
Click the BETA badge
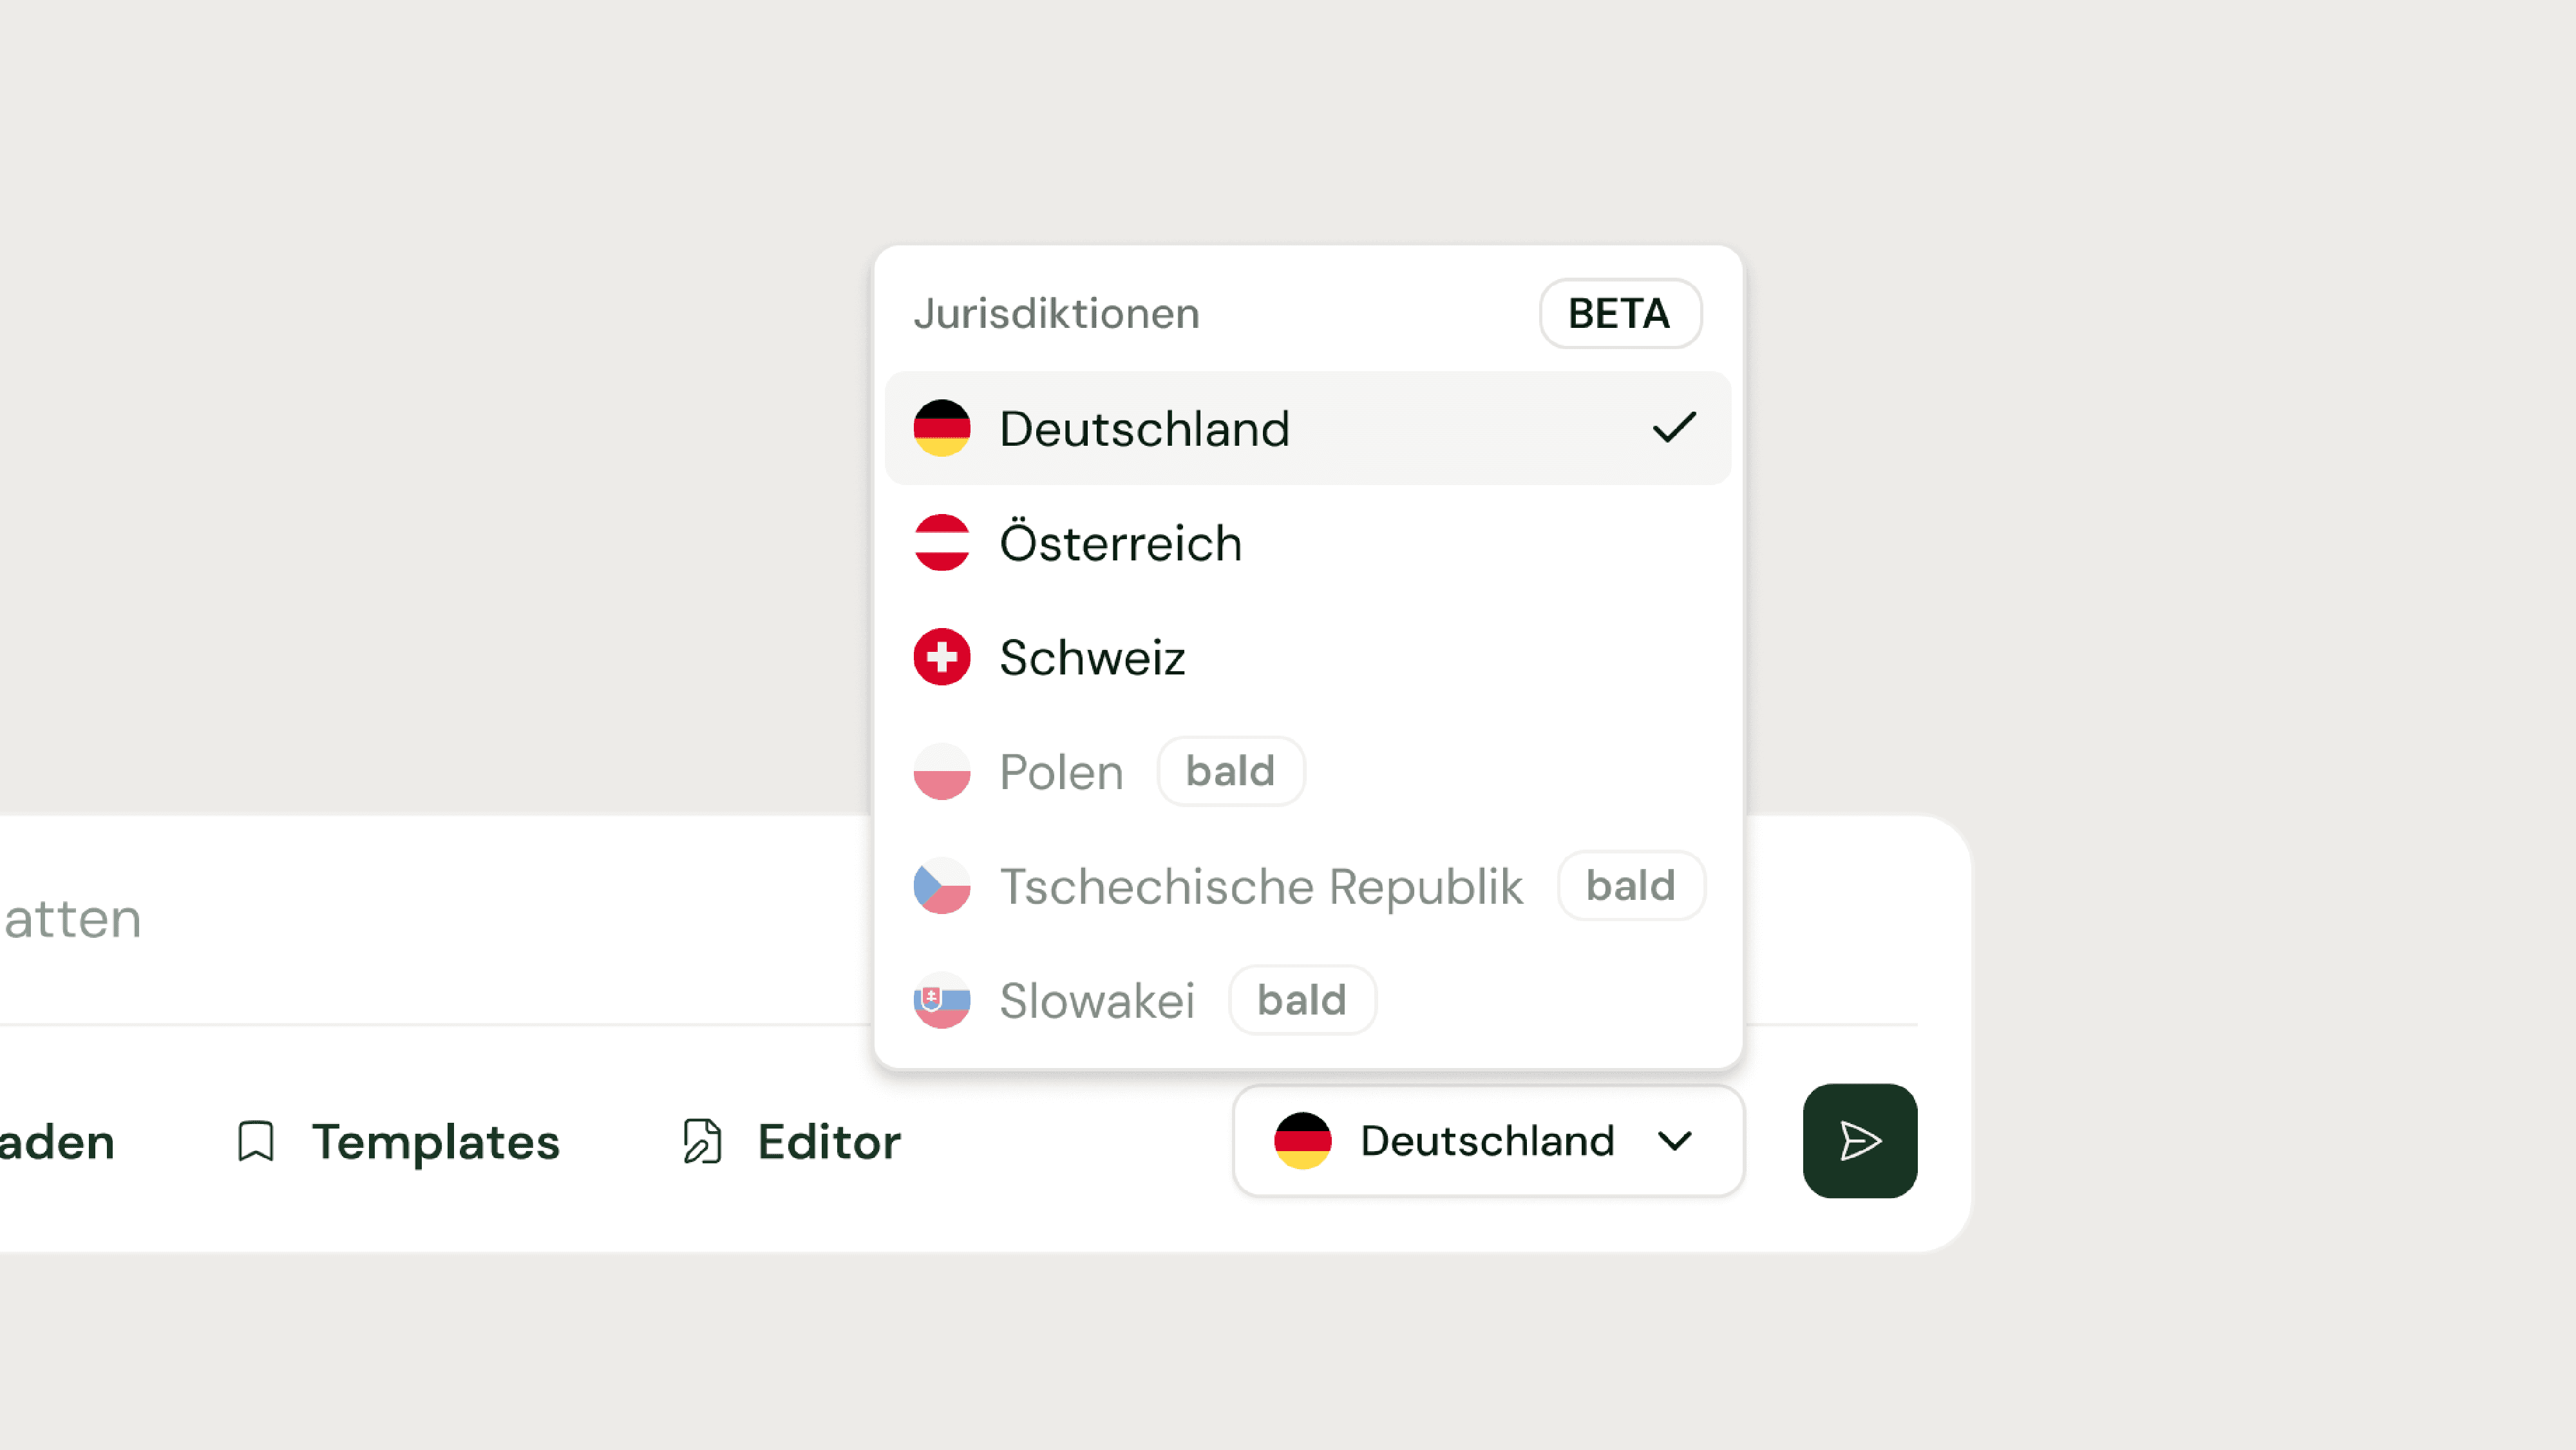1619,314
